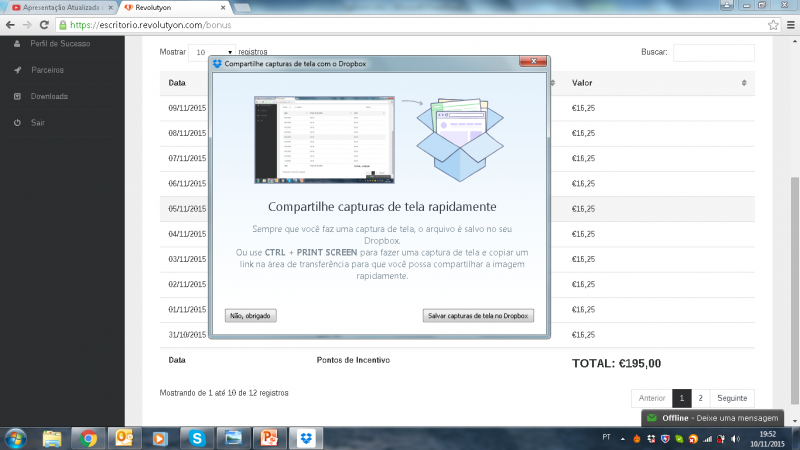Screen dimensions: 800x450
Task: Open Outlook from the taskbar
Action: pyautogui.click(x=124, y=439)
